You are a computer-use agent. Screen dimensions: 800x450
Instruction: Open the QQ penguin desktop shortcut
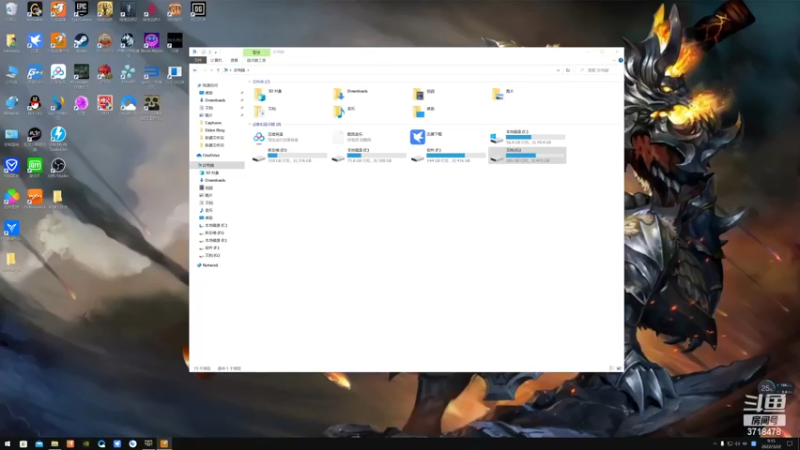coord(35,105)
